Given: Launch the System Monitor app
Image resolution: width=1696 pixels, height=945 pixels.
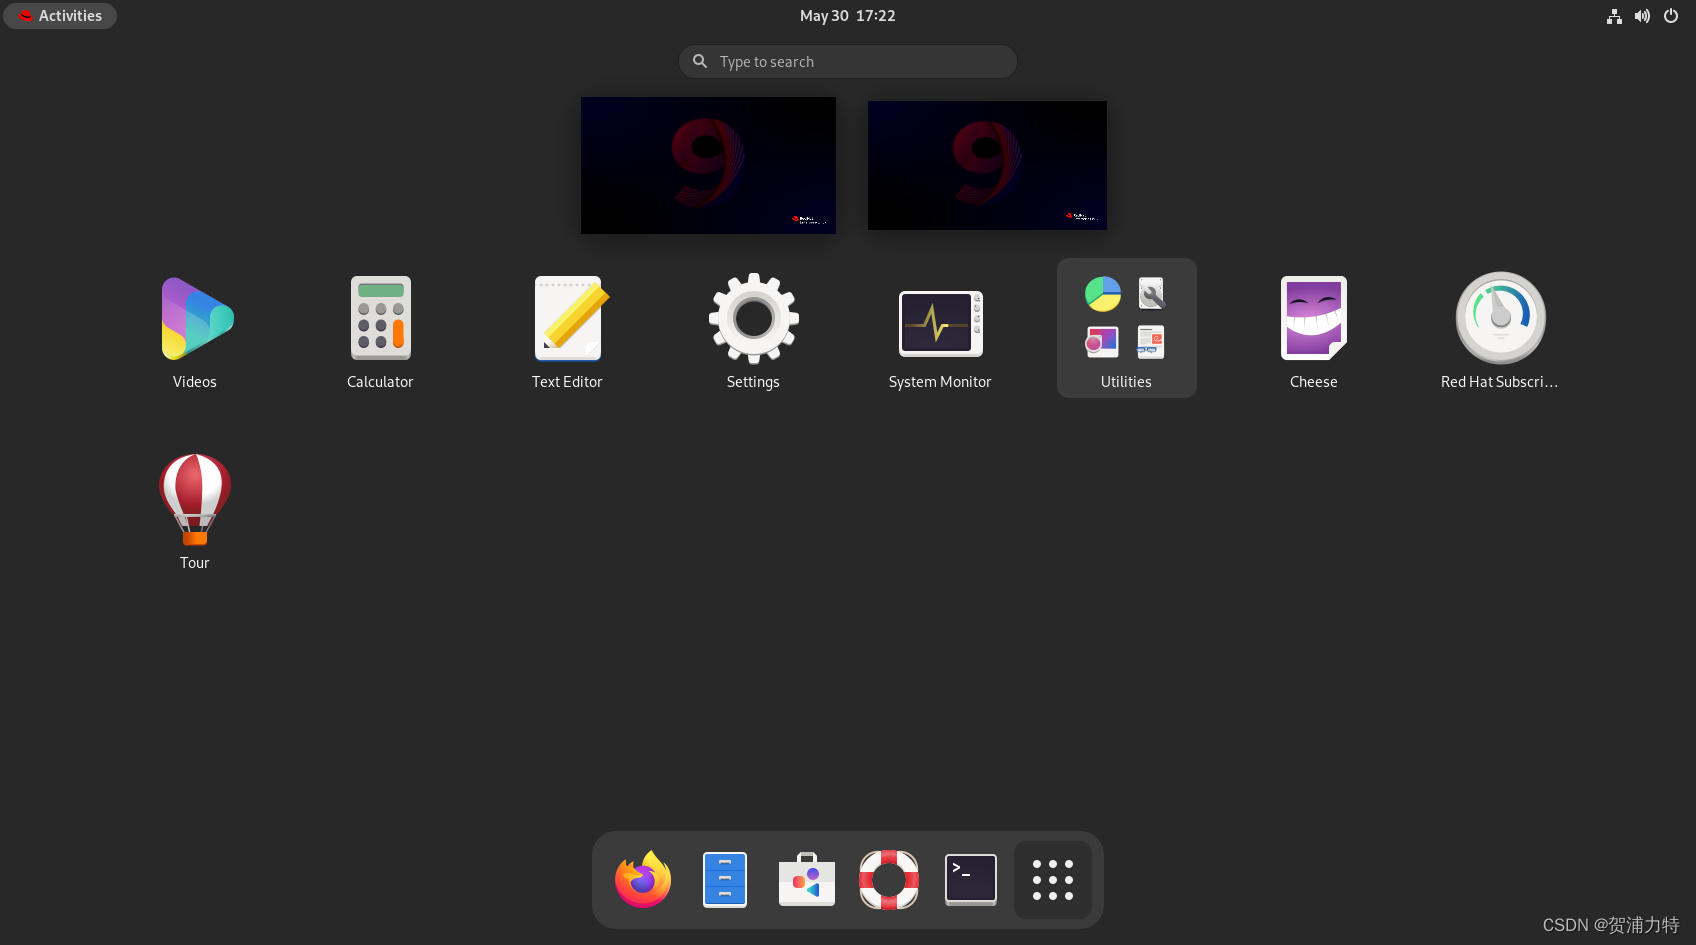Looking at the screenshot, I should click(939, 323).
